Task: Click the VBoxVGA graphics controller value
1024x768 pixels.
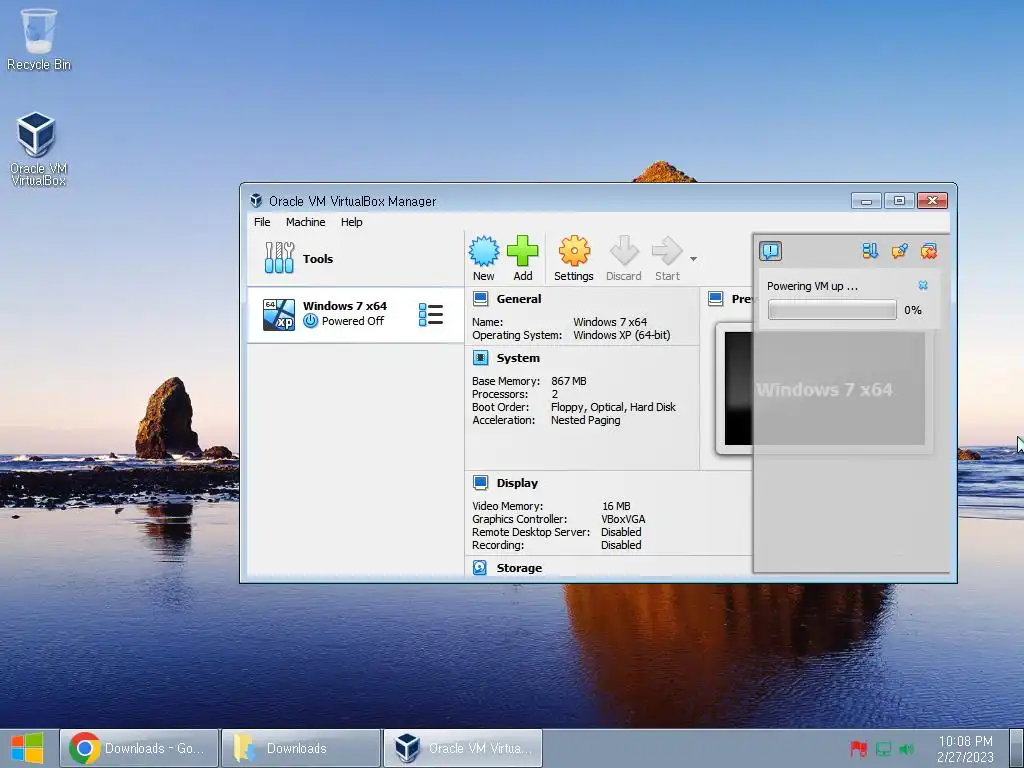Action: (x=623, y=519)
